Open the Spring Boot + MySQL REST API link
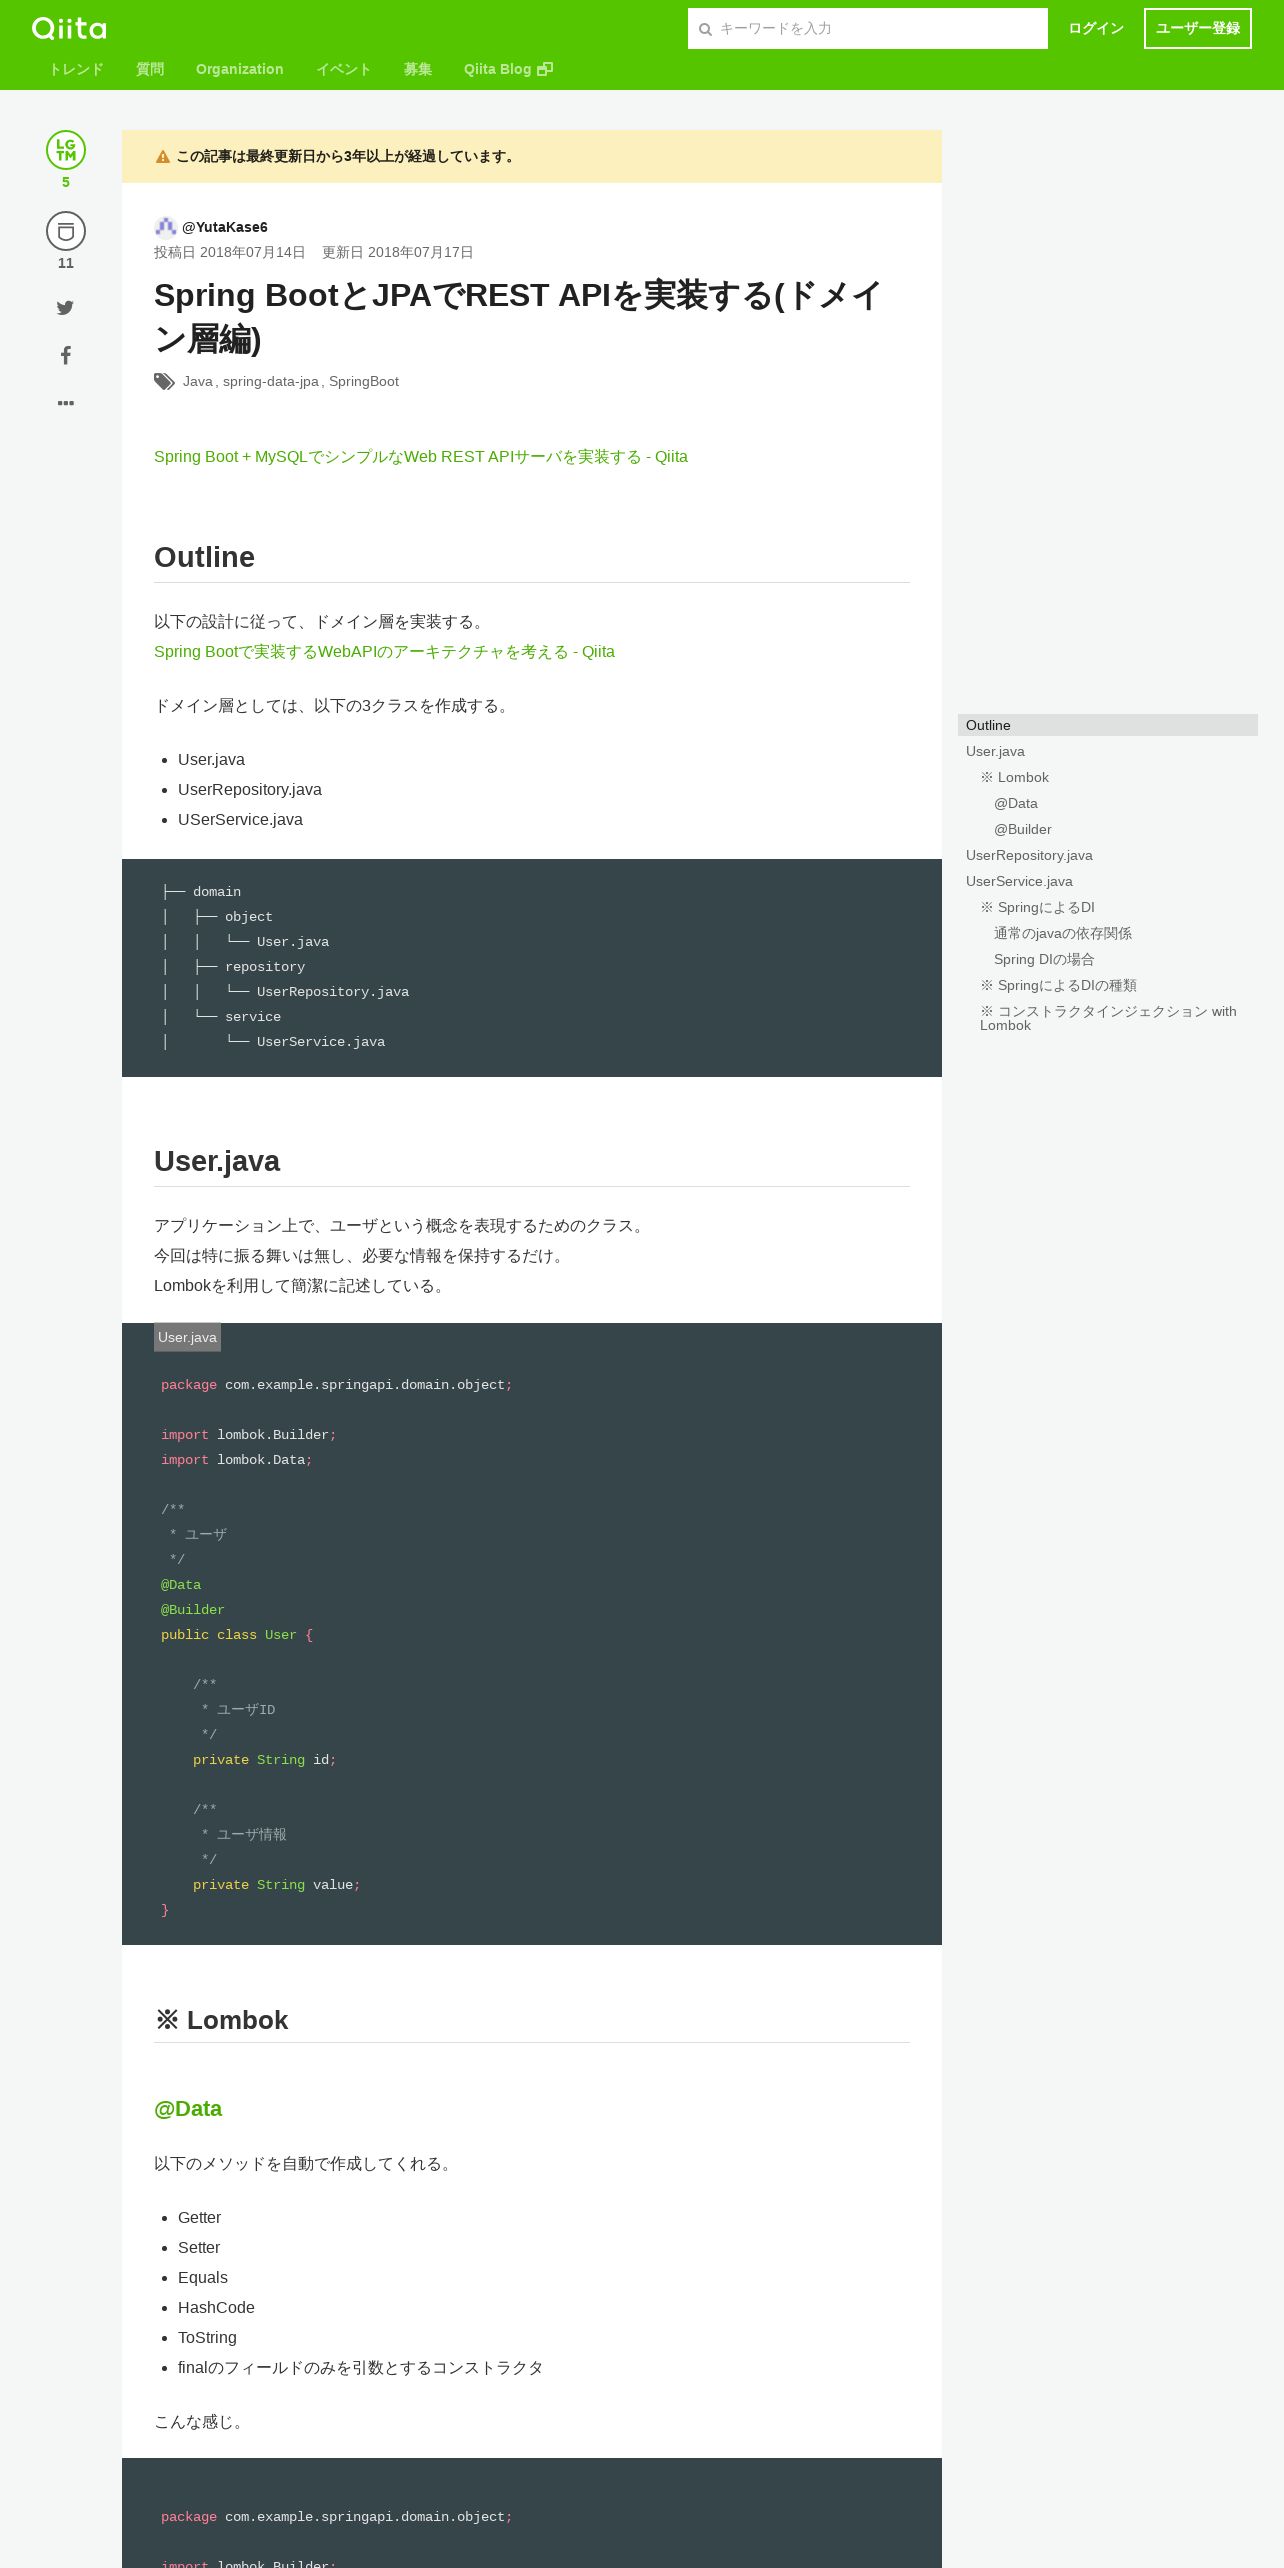 pos(421,457)
